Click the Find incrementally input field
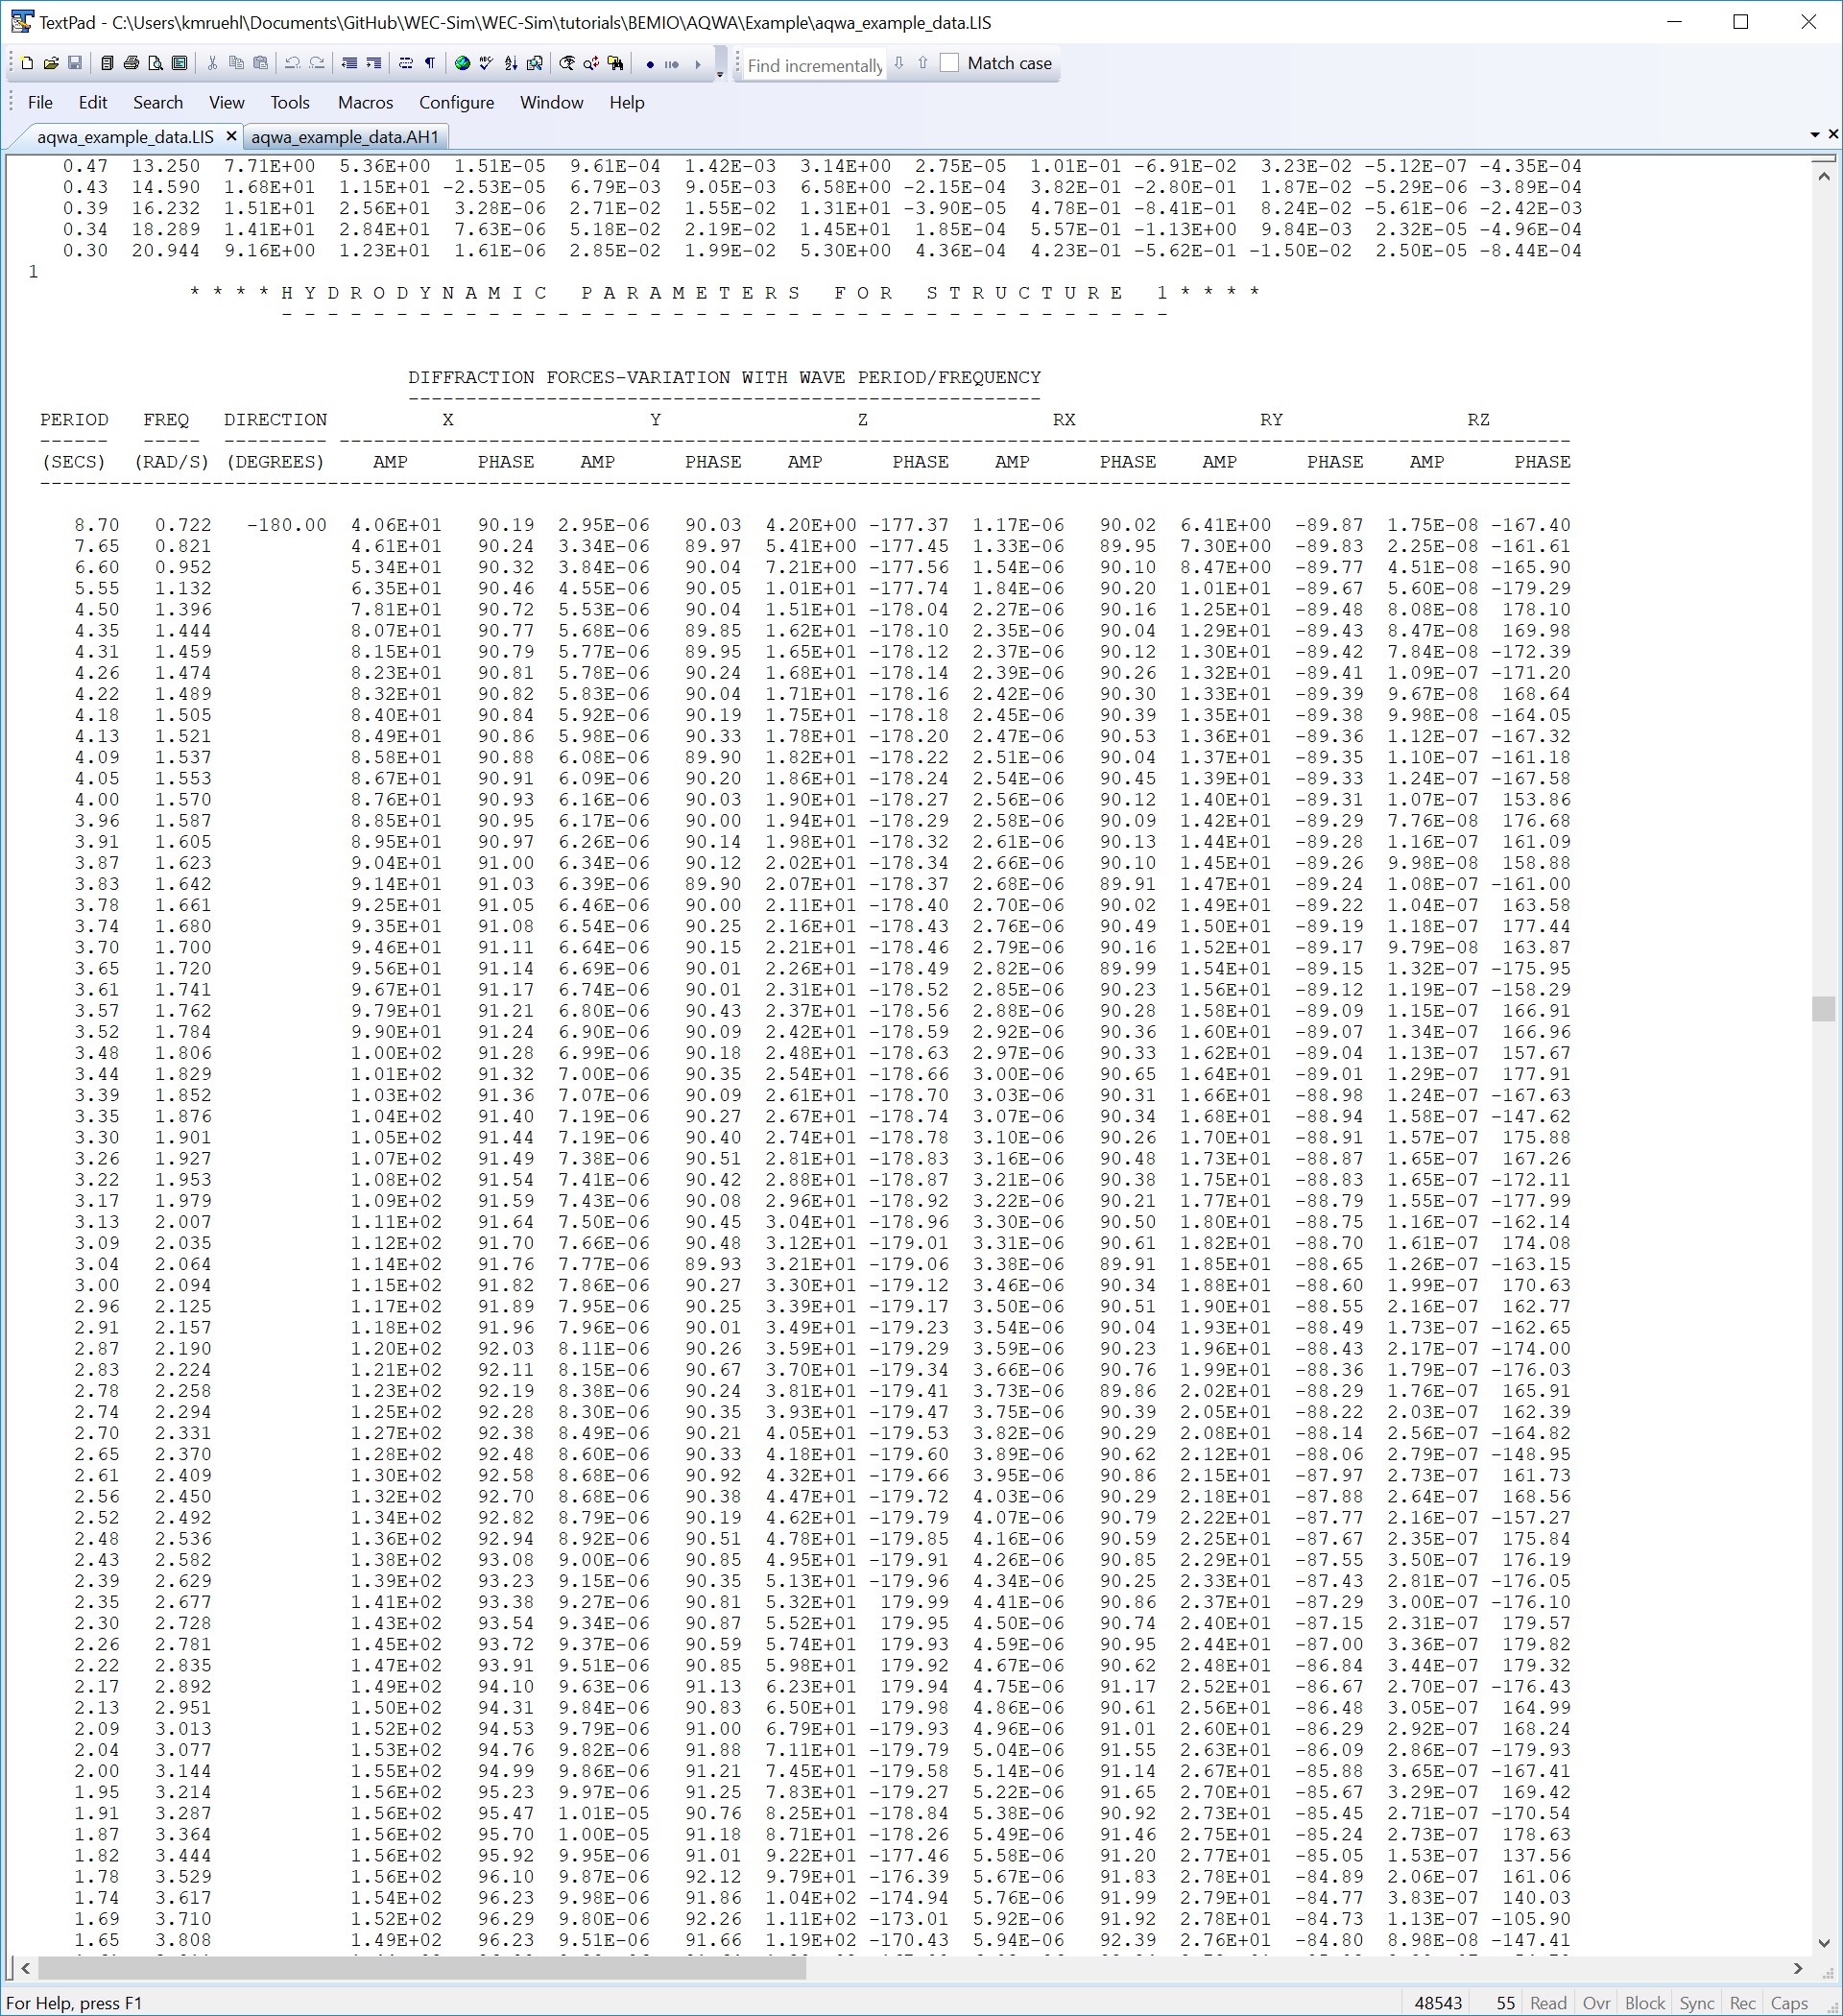The height and width of the screenshot is (2016, 1843). (814, 65)
